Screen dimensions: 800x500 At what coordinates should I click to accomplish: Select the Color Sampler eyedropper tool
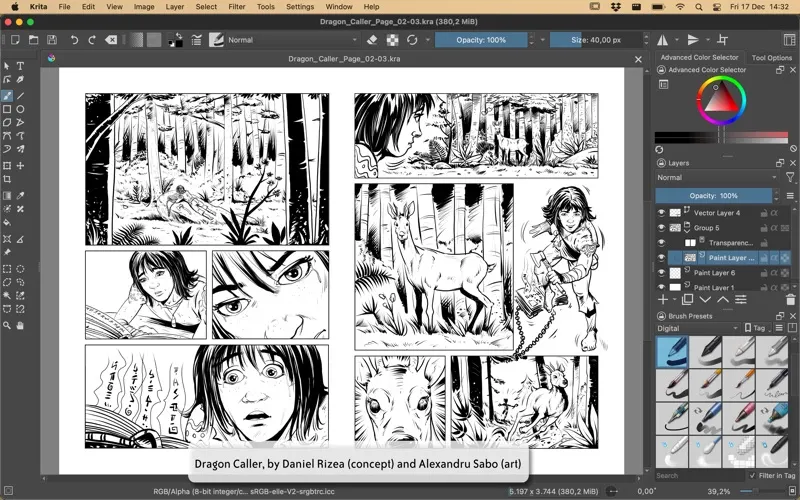pyautogui.click(x=20, y=195)
